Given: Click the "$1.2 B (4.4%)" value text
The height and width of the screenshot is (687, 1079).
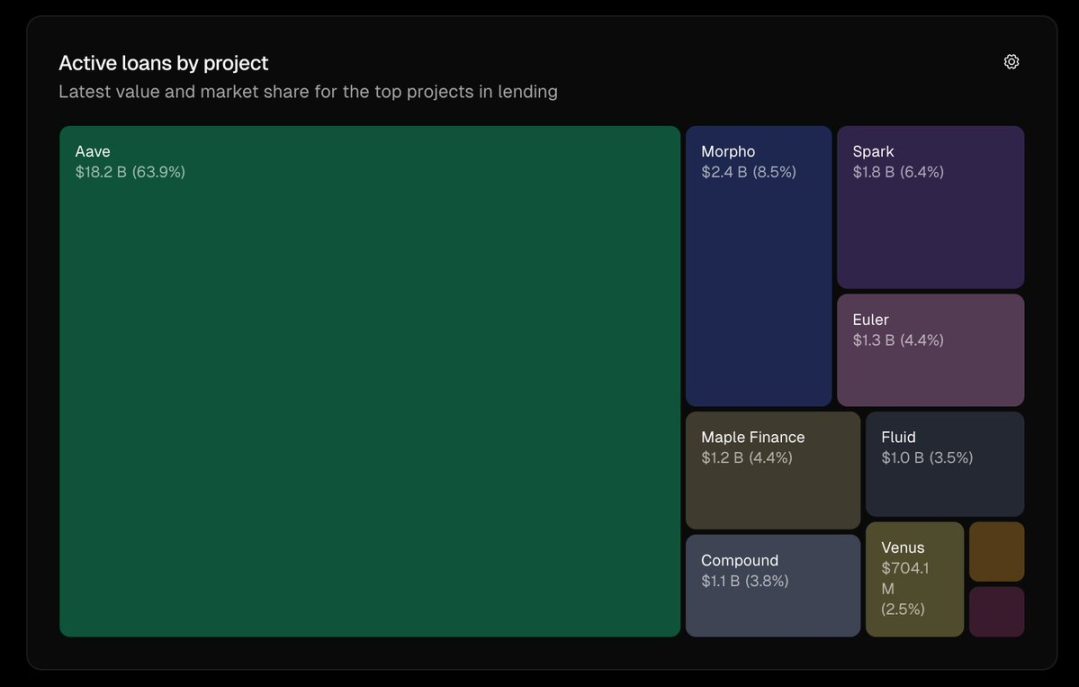Looking at the screenshot, I should tap(746, 458).
